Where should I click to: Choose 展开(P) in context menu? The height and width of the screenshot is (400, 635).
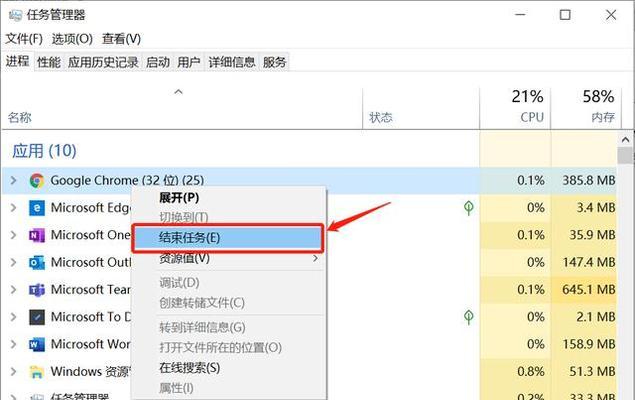pyautogui.click(x=179, y=198)
